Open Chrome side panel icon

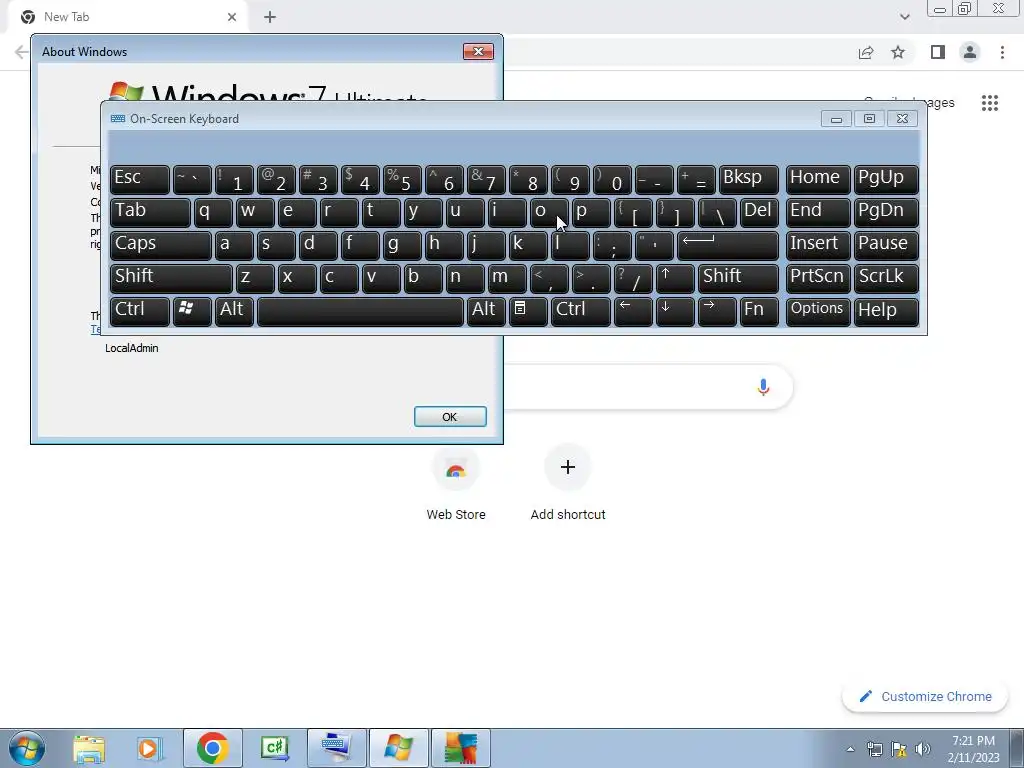pyautogui.click(x=938, y=52)
